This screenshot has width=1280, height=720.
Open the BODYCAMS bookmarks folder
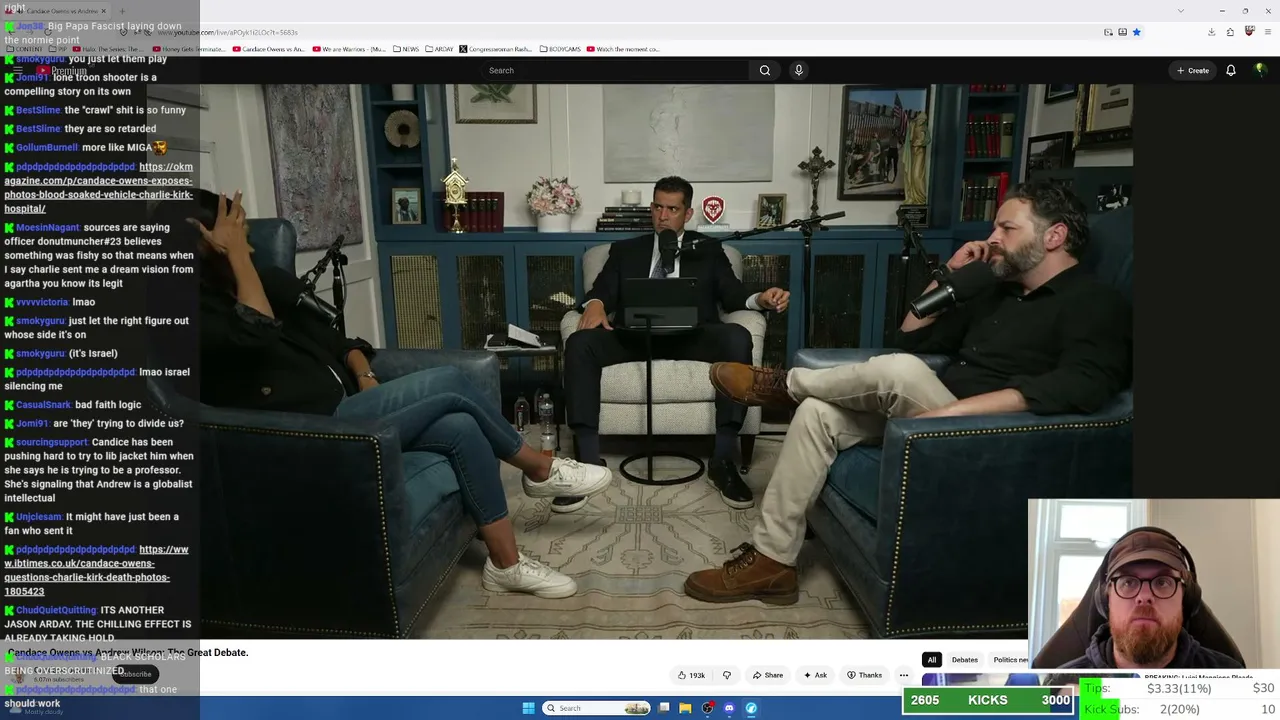click(x=560, y=49)
